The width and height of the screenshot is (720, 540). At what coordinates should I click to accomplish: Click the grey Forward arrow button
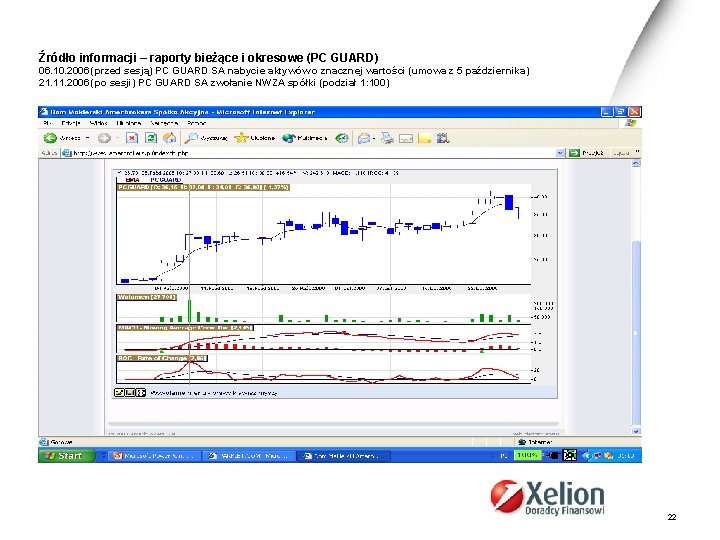(104, 138)
